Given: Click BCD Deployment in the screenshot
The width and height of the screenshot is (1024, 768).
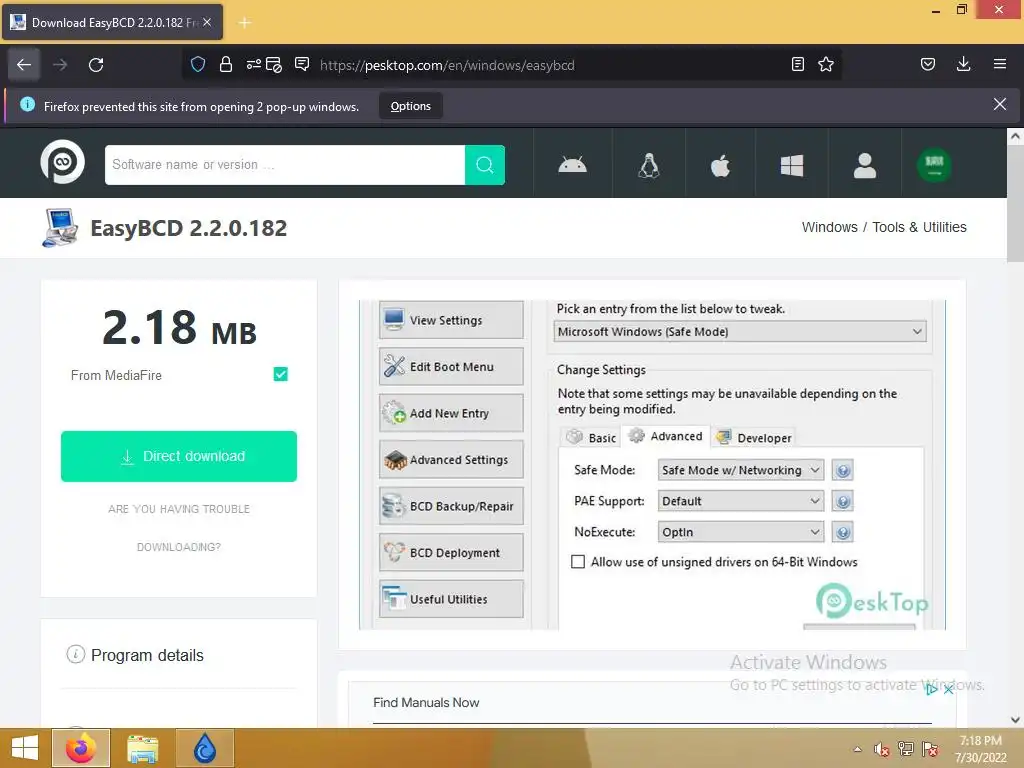Looking at the screenshot, I should [451, 552].
